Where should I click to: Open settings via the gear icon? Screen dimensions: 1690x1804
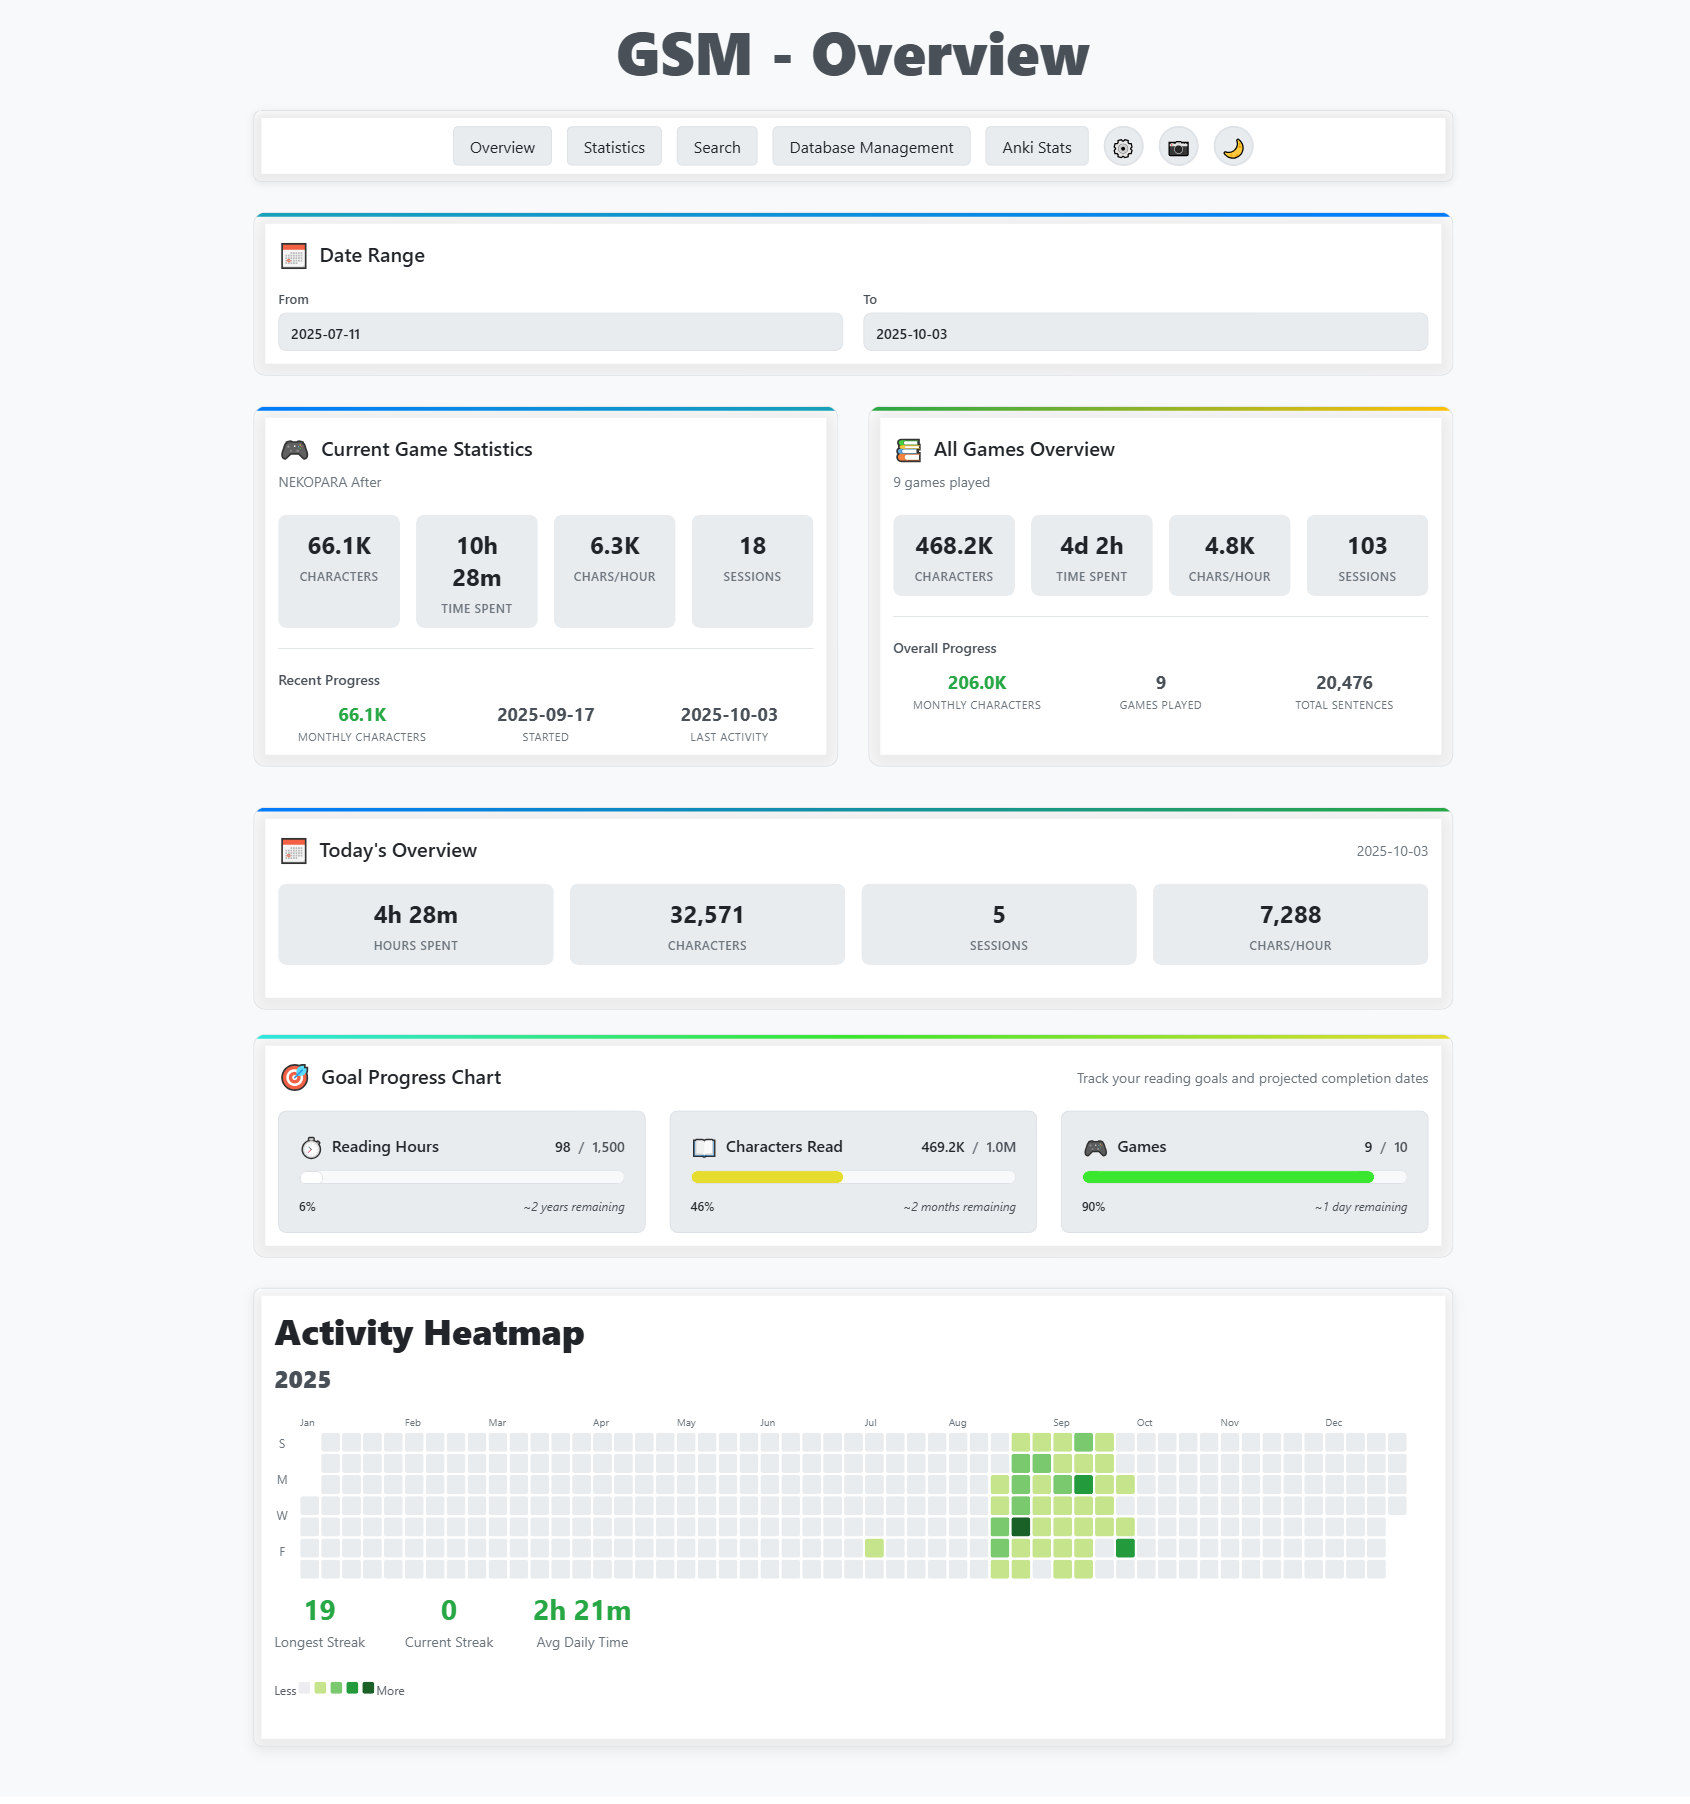[1123, 148]
